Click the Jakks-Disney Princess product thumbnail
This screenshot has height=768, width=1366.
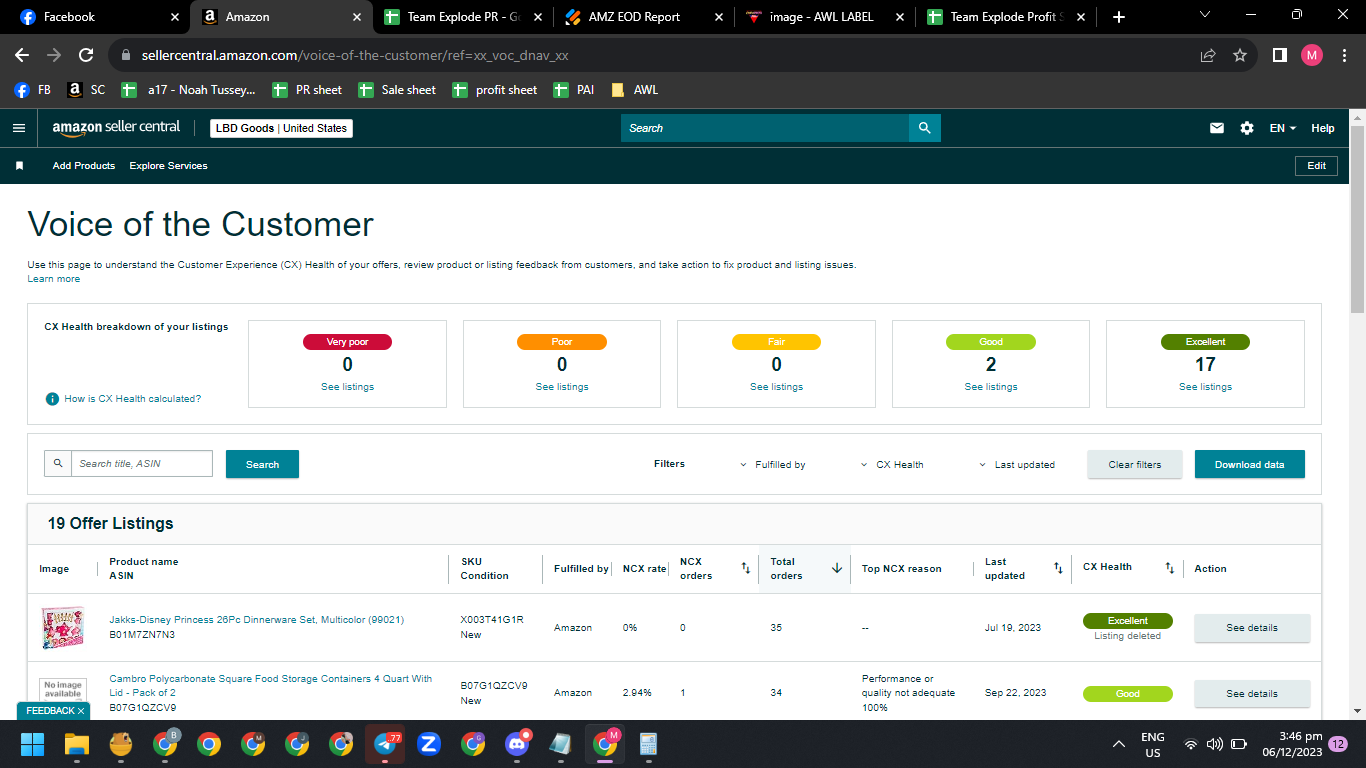click(63, 628)
